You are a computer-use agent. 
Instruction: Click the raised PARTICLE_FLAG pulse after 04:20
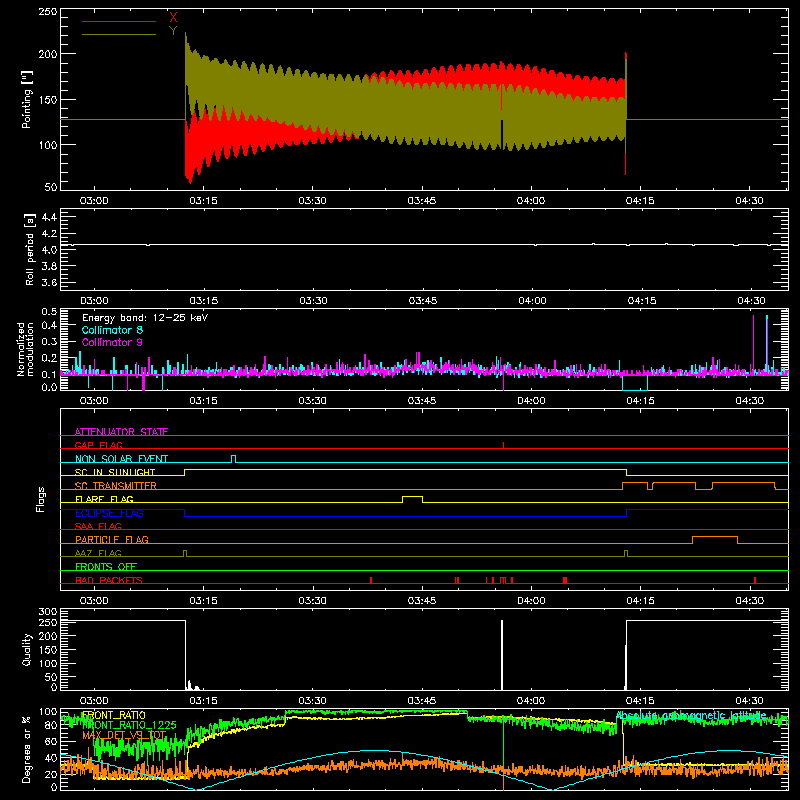(x=715, y=538)
